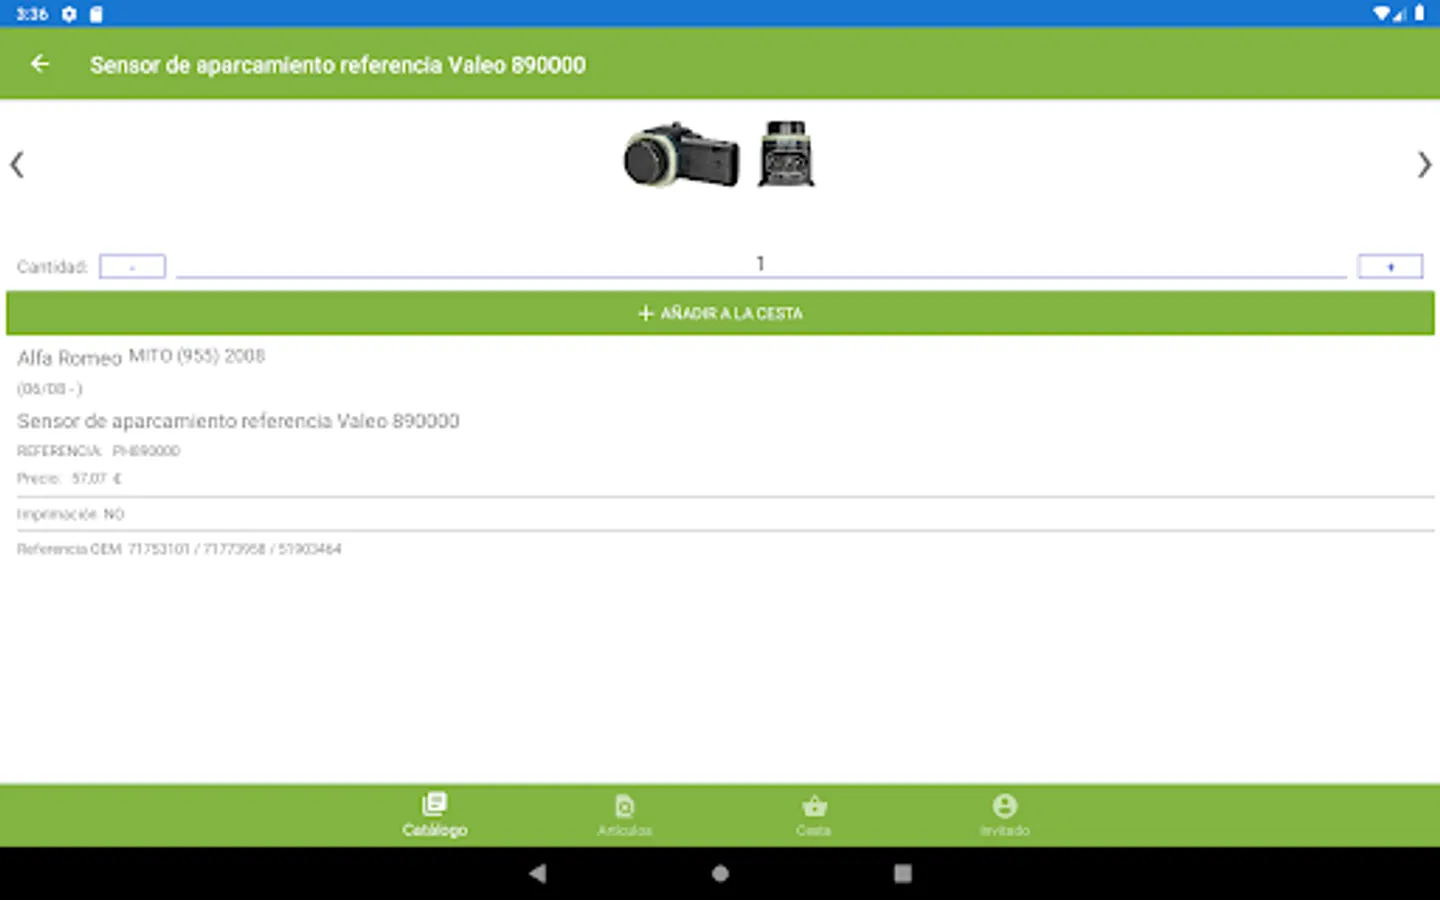Tap Android recent apps square button
This screenshot has height=900, width=1440.
click(x=903, y=873)
